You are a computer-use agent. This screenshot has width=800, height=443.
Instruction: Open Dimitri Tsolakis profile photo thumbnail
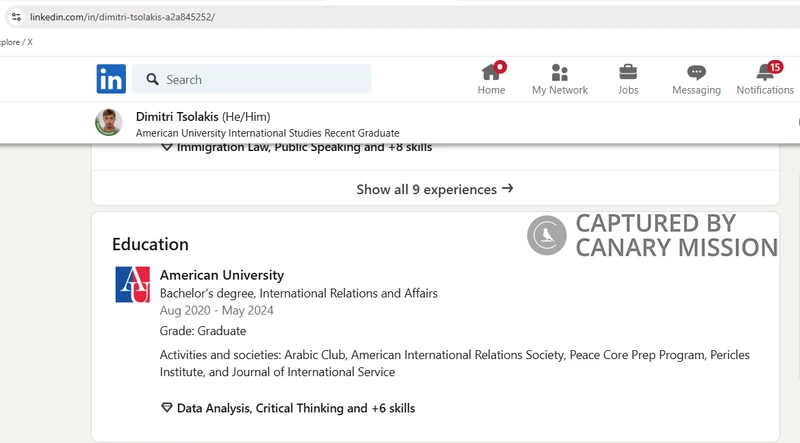[x=109, y=122]
